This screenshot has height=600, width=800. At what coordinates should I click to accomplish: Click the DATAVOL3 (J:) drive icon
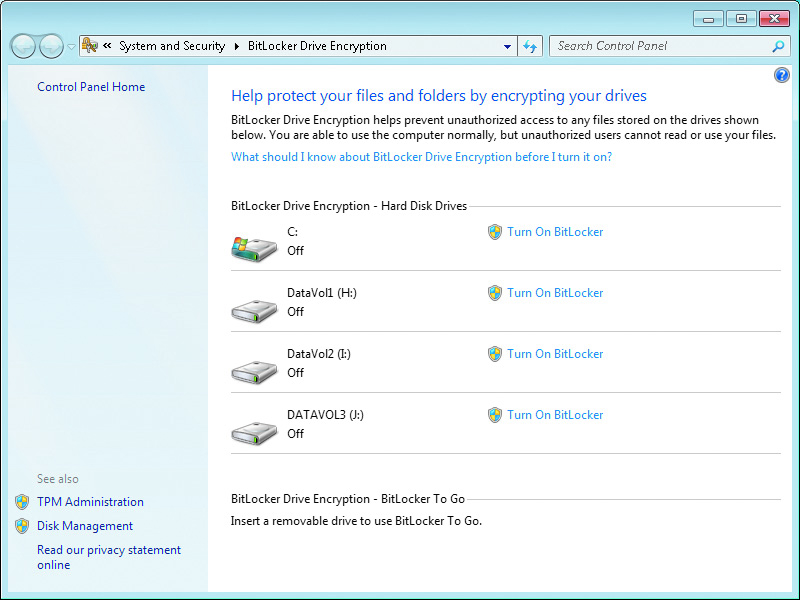pyautogui.click(x=254, y=433)
